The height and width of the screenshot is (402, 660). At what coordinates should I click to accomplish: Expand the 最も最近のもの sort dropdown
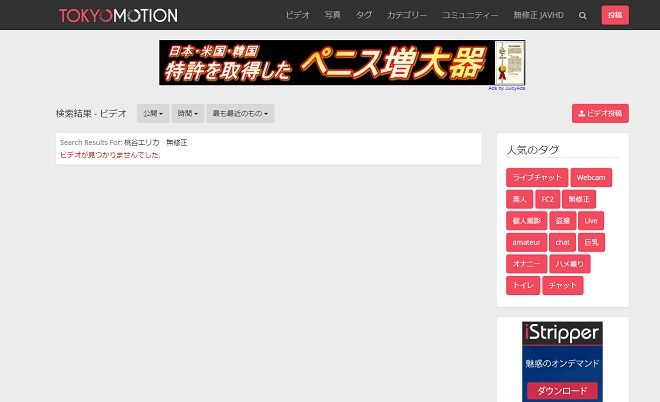(x=240, y=114)
